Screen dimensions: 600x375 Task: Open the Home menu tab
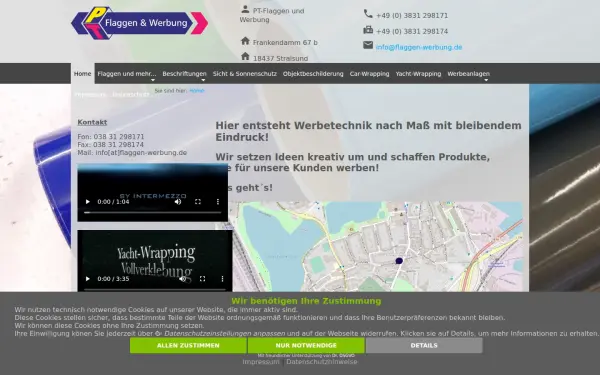pyautogui.click(x=83, y=73)
